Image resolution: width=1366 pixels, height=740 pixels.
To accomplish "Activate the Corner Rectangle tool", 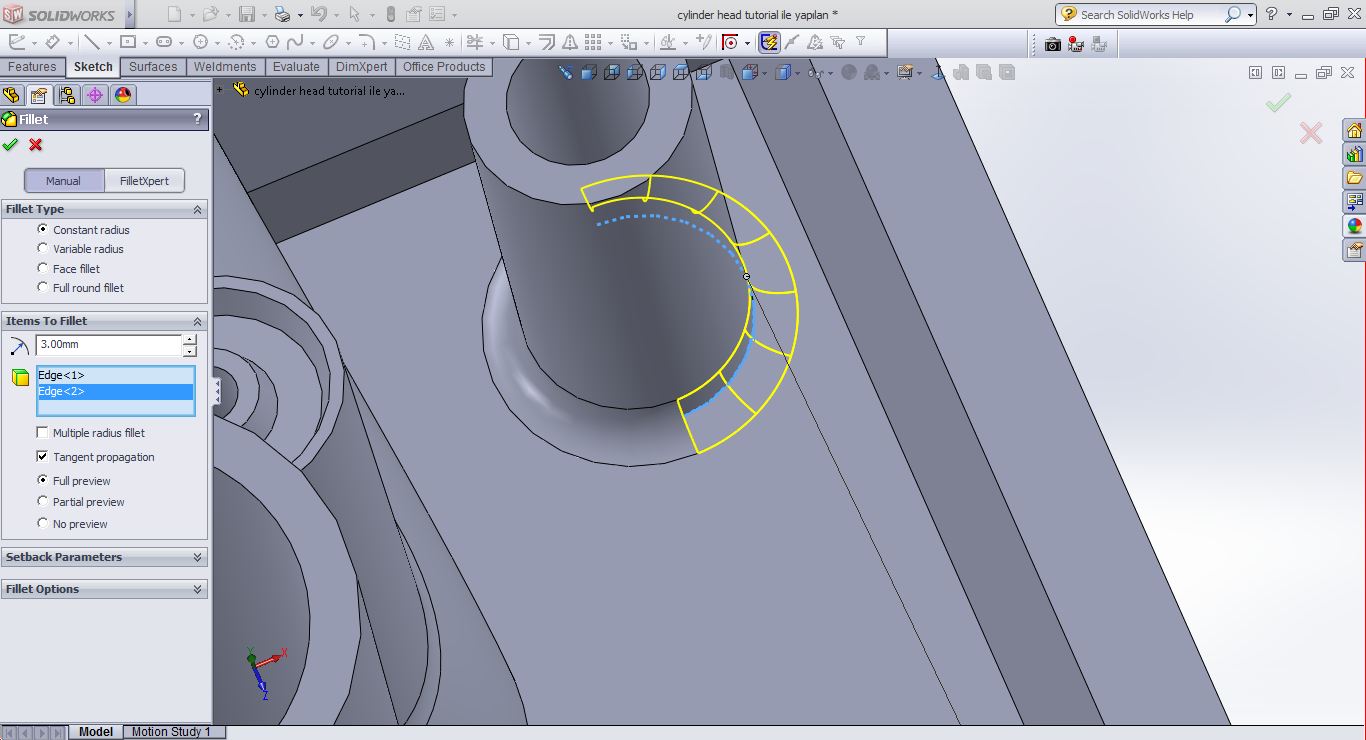I will click(x=129, y=42).
